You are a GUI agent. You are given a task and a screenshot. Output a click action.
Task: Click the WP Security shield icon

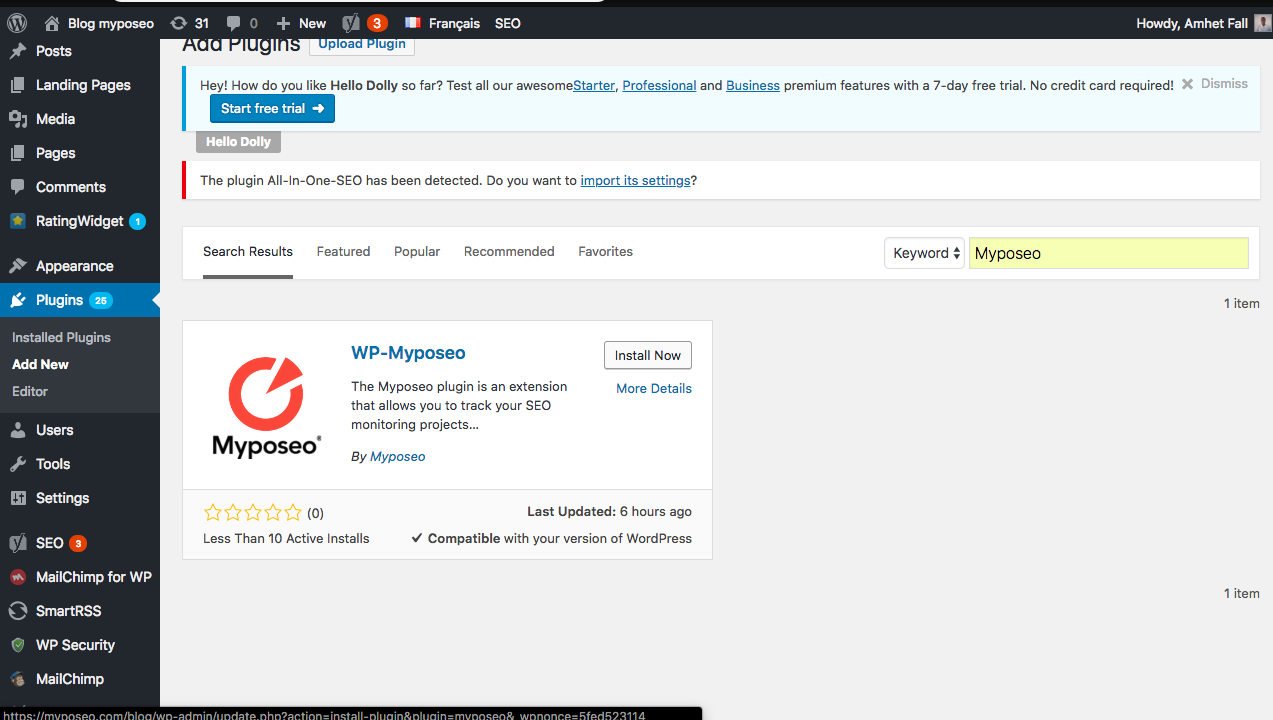(18, 645)
